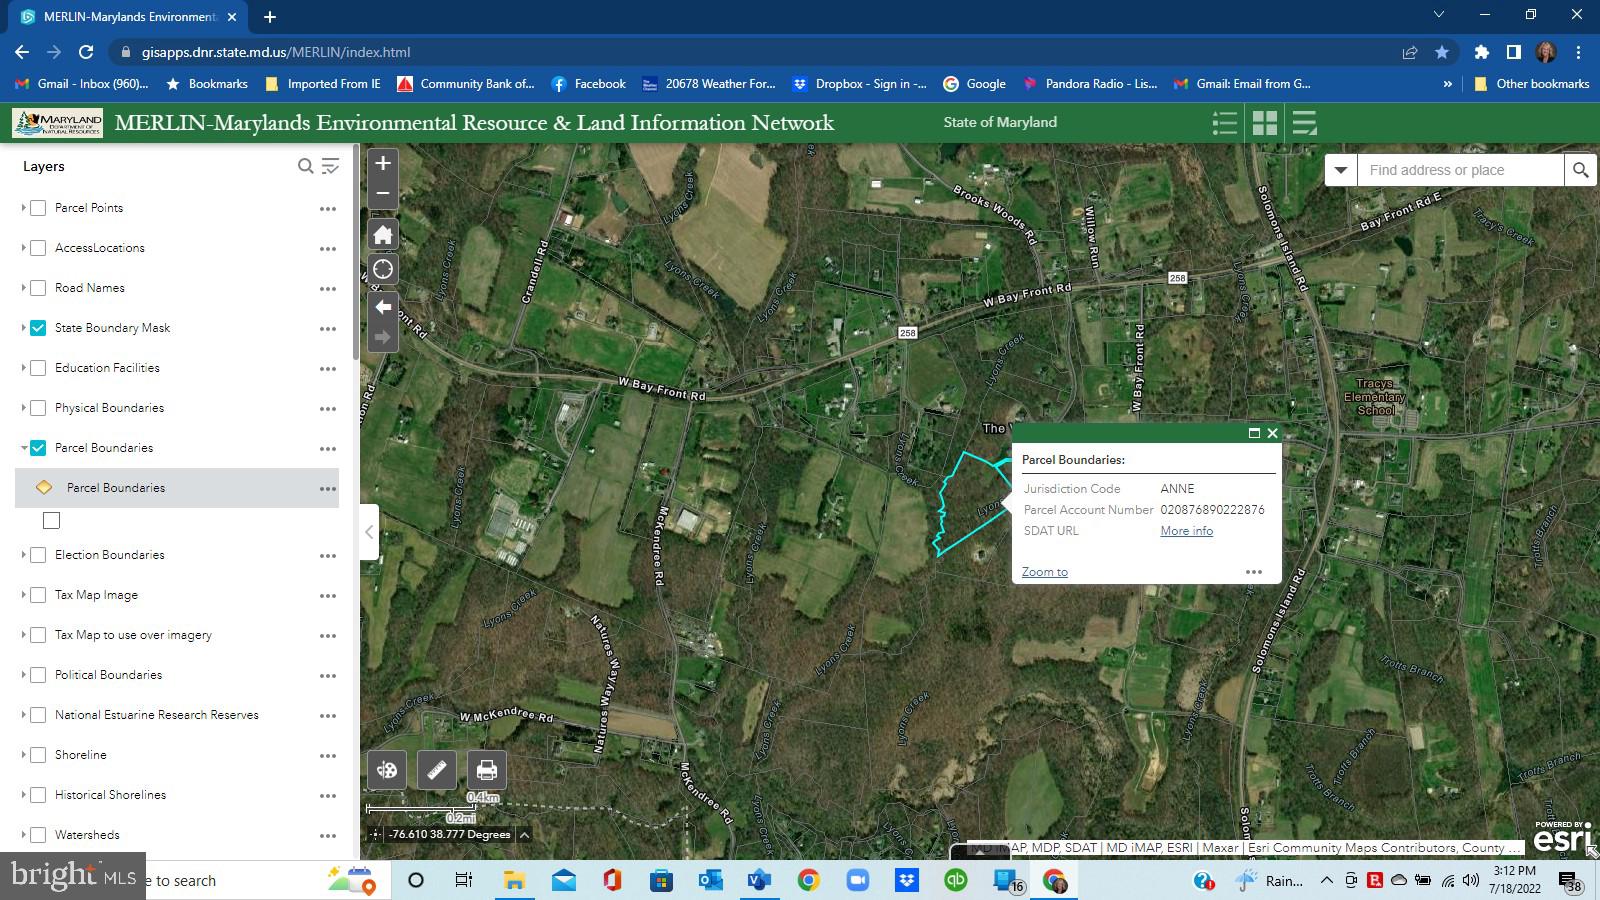
Task: Click the zoom out minus button
Action: [383, 193]
